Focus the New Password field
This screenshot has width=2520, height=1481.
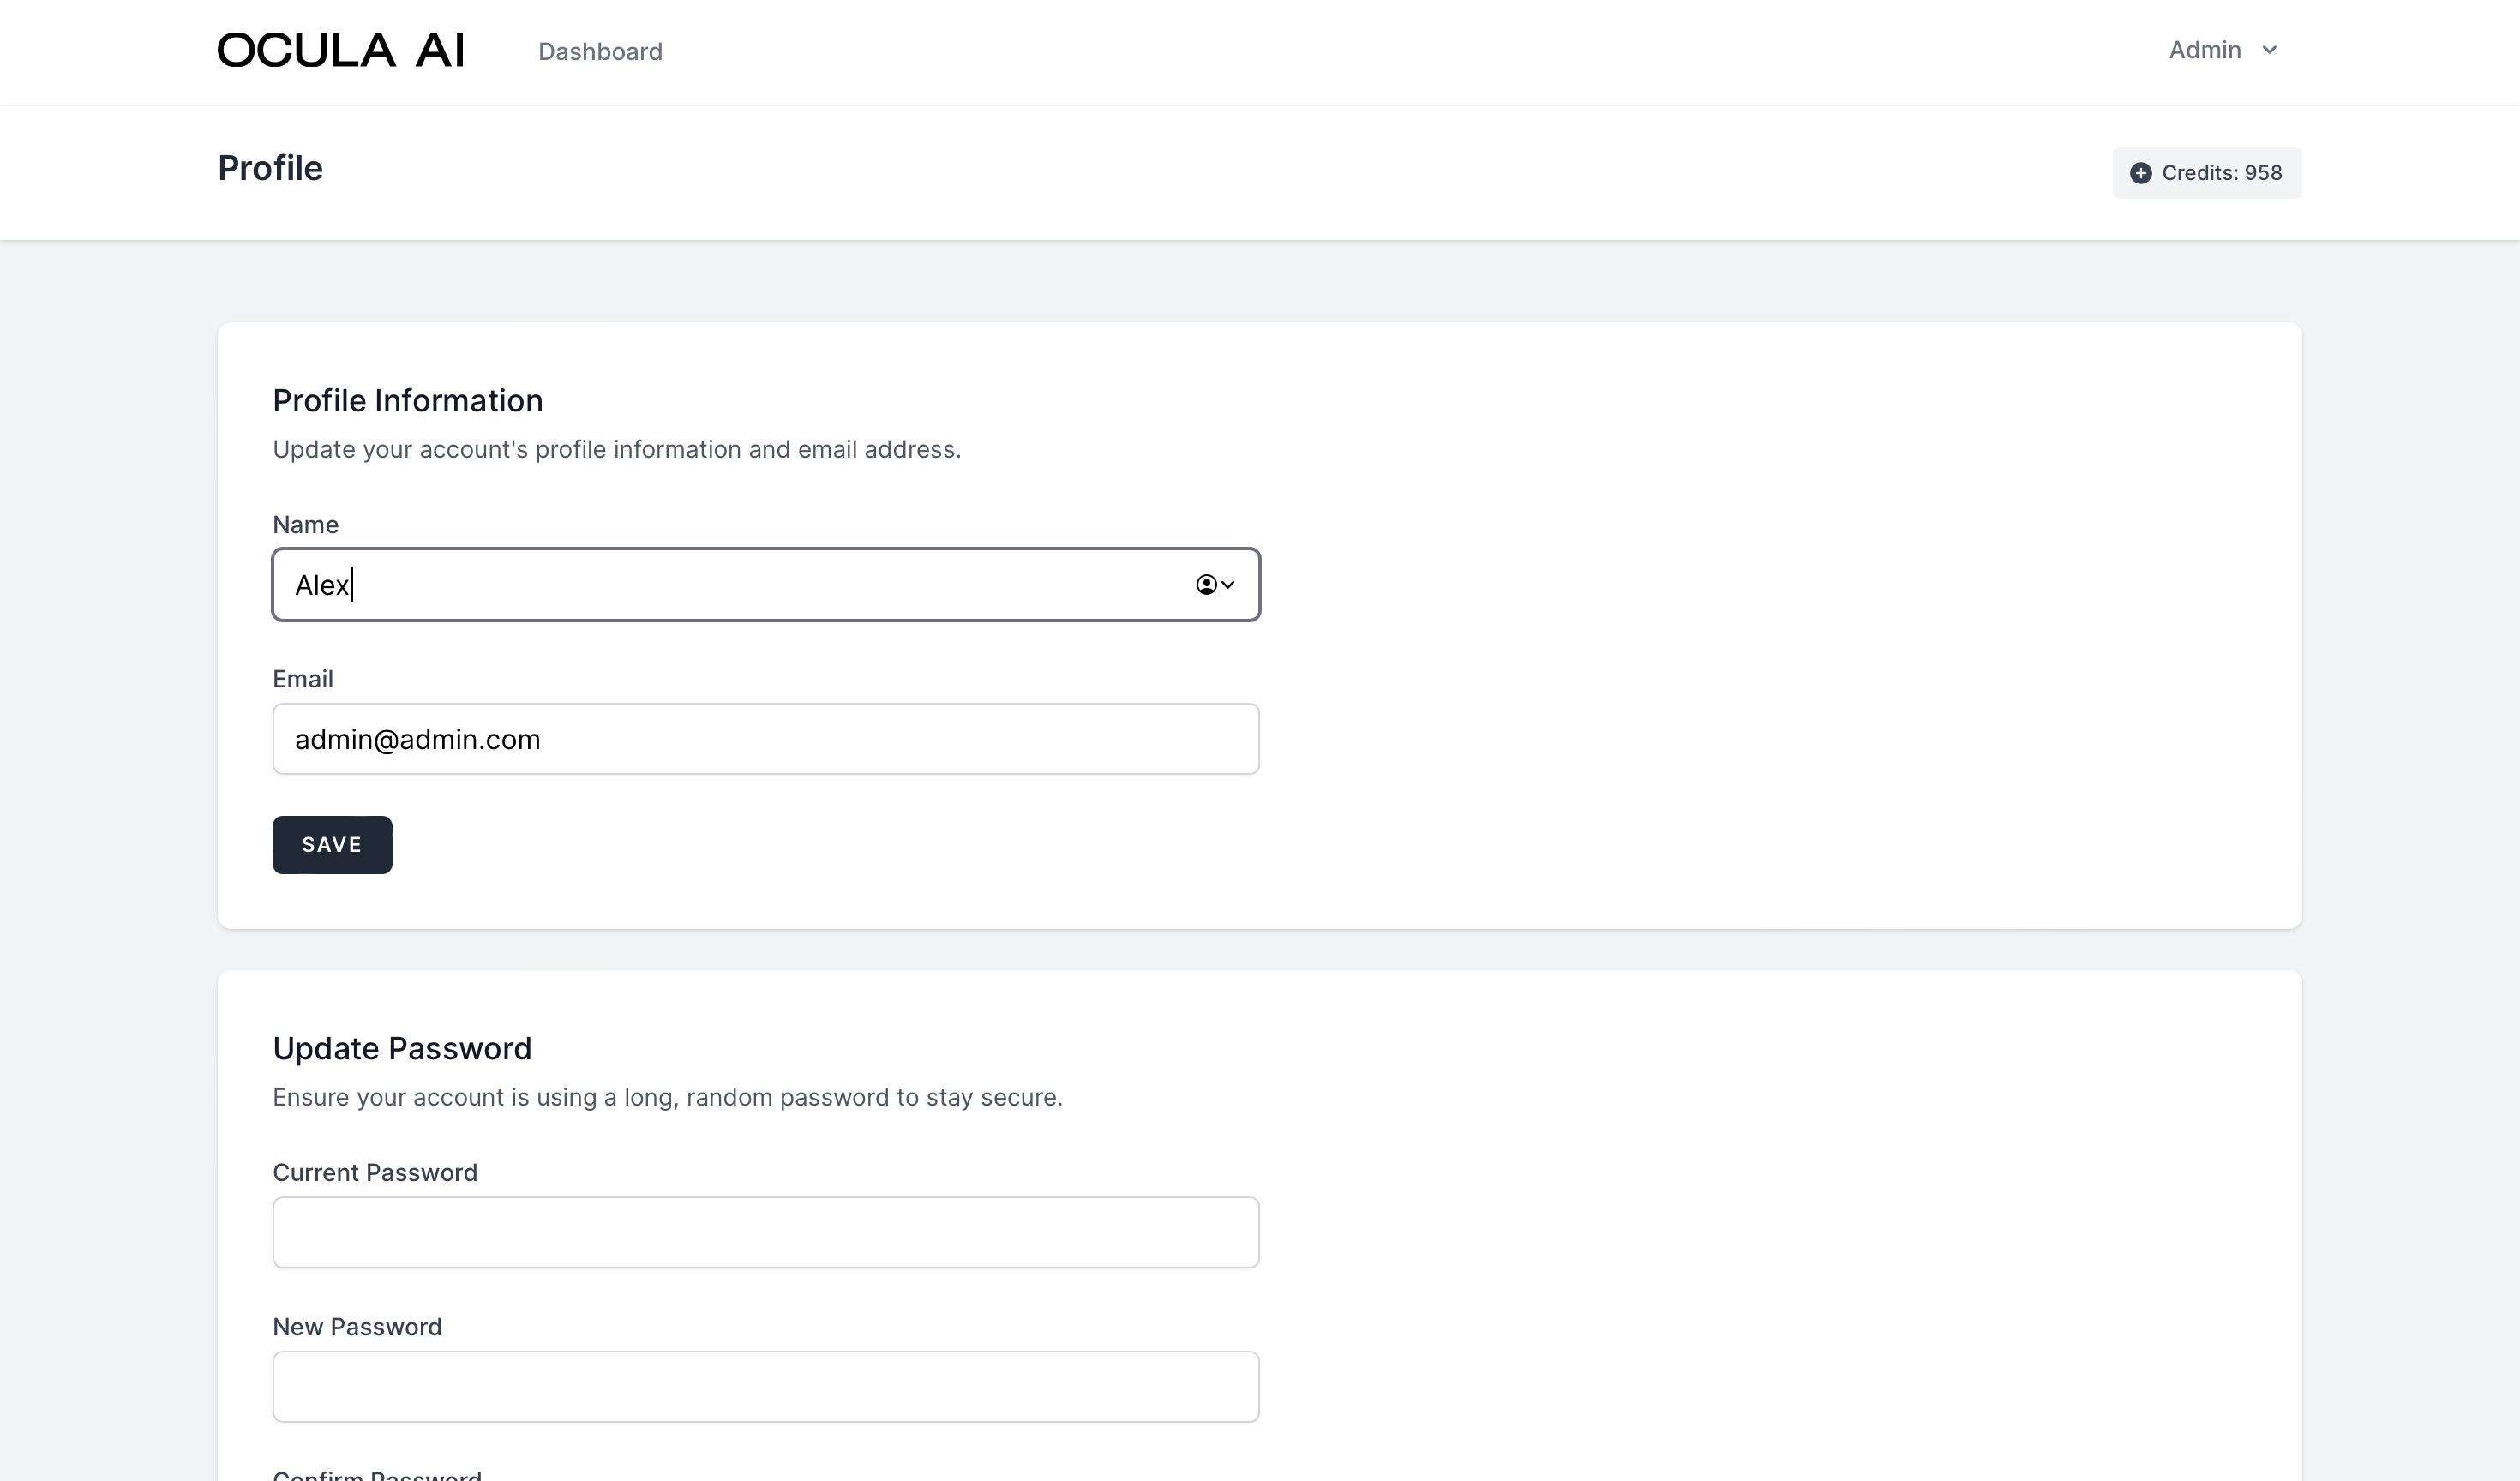[x=766, y=1387]
